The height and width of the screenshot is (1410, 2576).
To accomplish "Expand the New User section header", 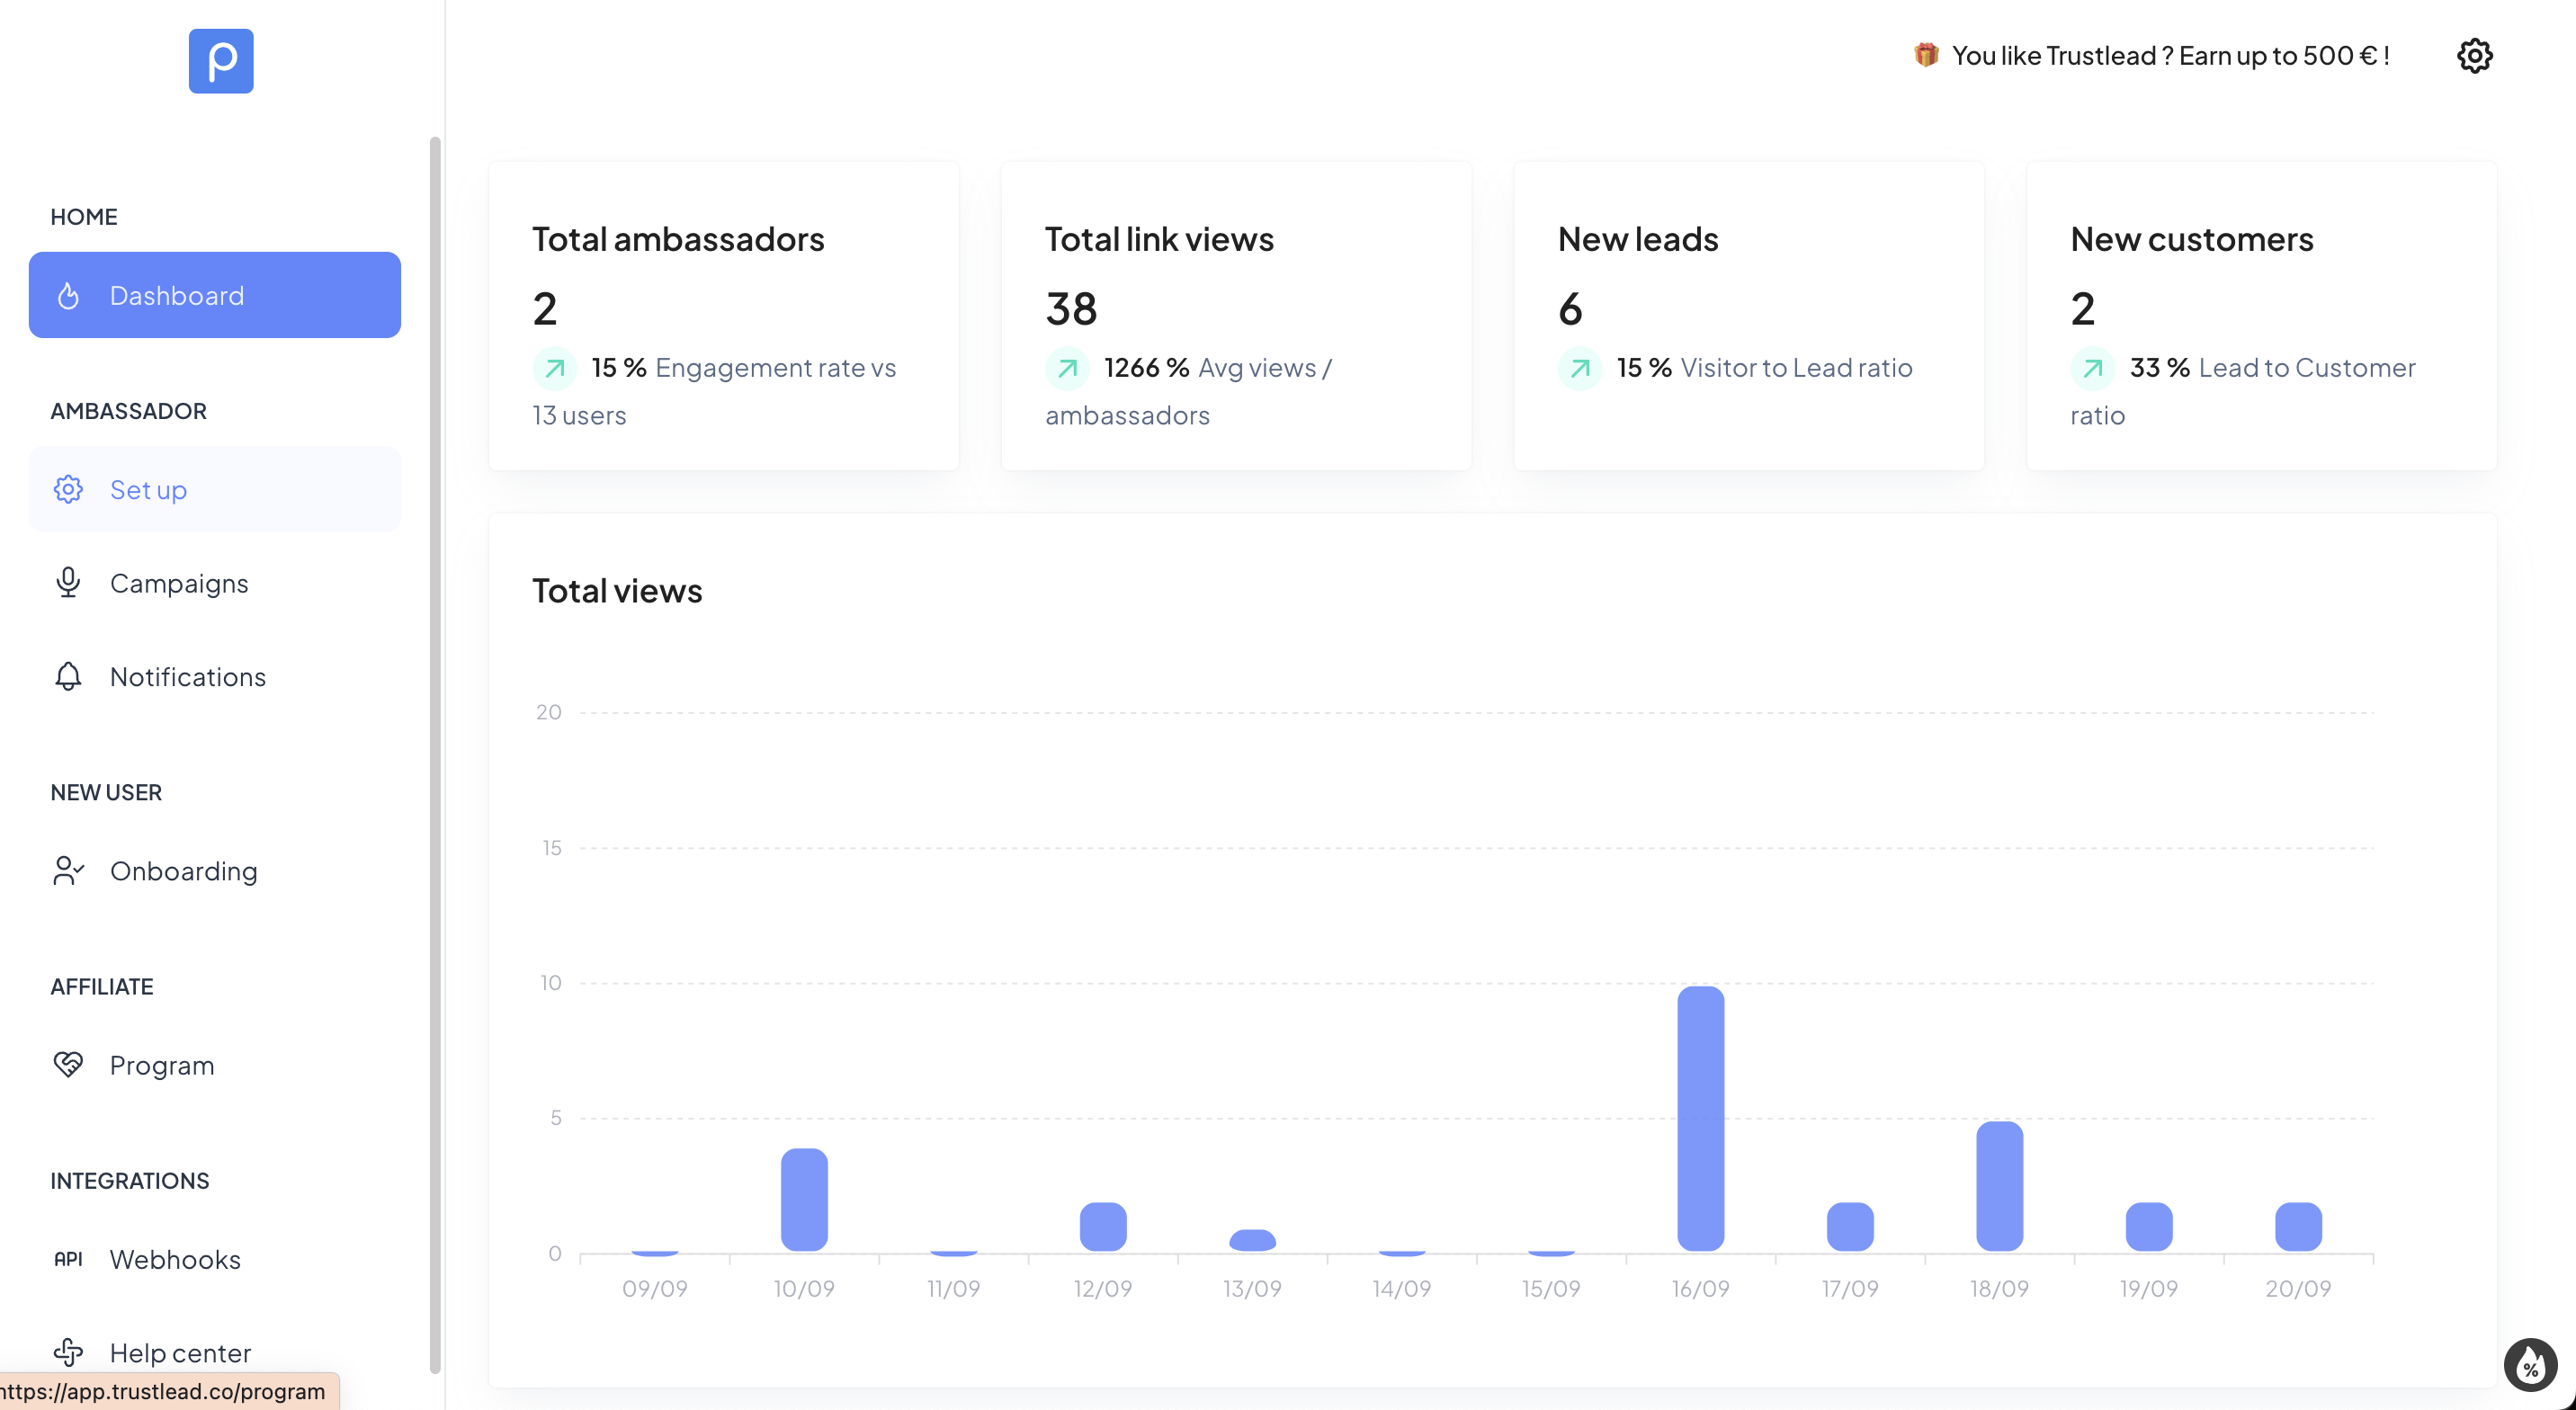I will 106,792.
